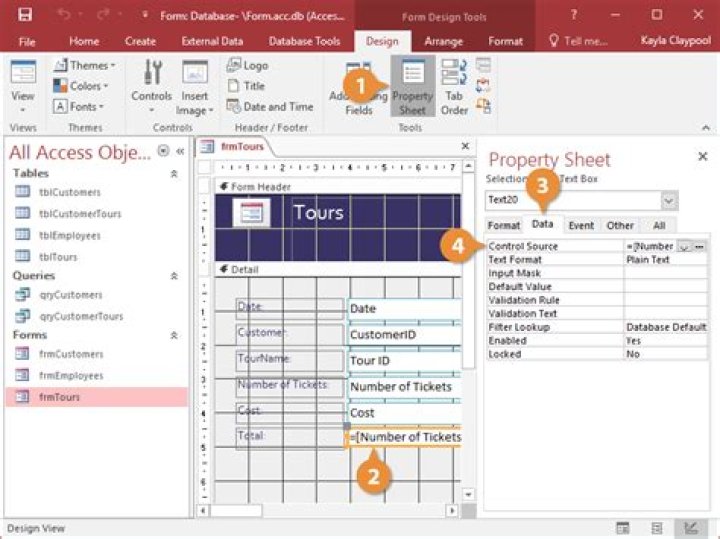Viewport: 720px width, 539px height.
Task: Switch to the Create ribbon tab
Action: click(140, 41)
